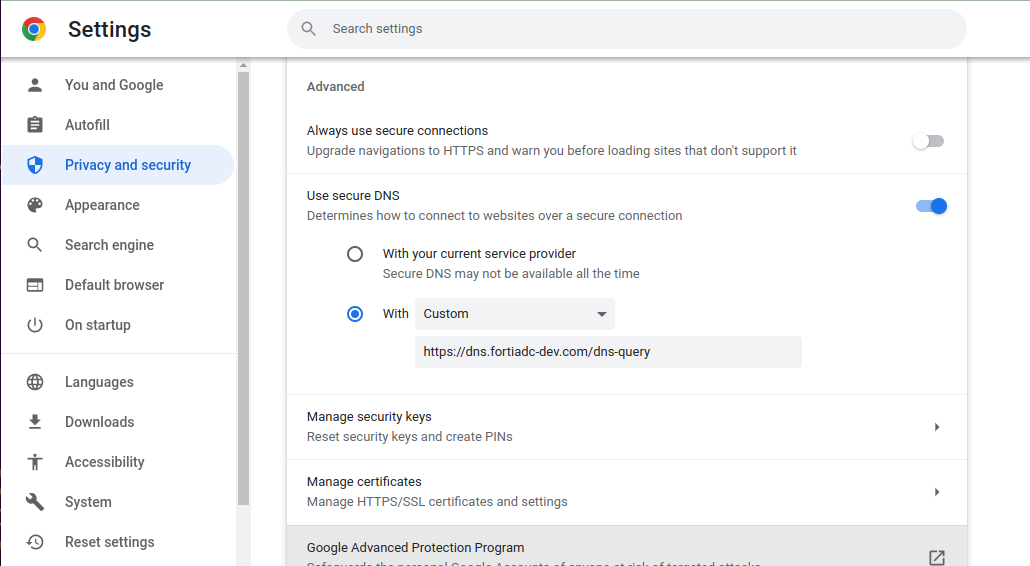The height and width of the screenshot is (566, 1030).
Task: Click the You and Google person icon
Action: 35,85
